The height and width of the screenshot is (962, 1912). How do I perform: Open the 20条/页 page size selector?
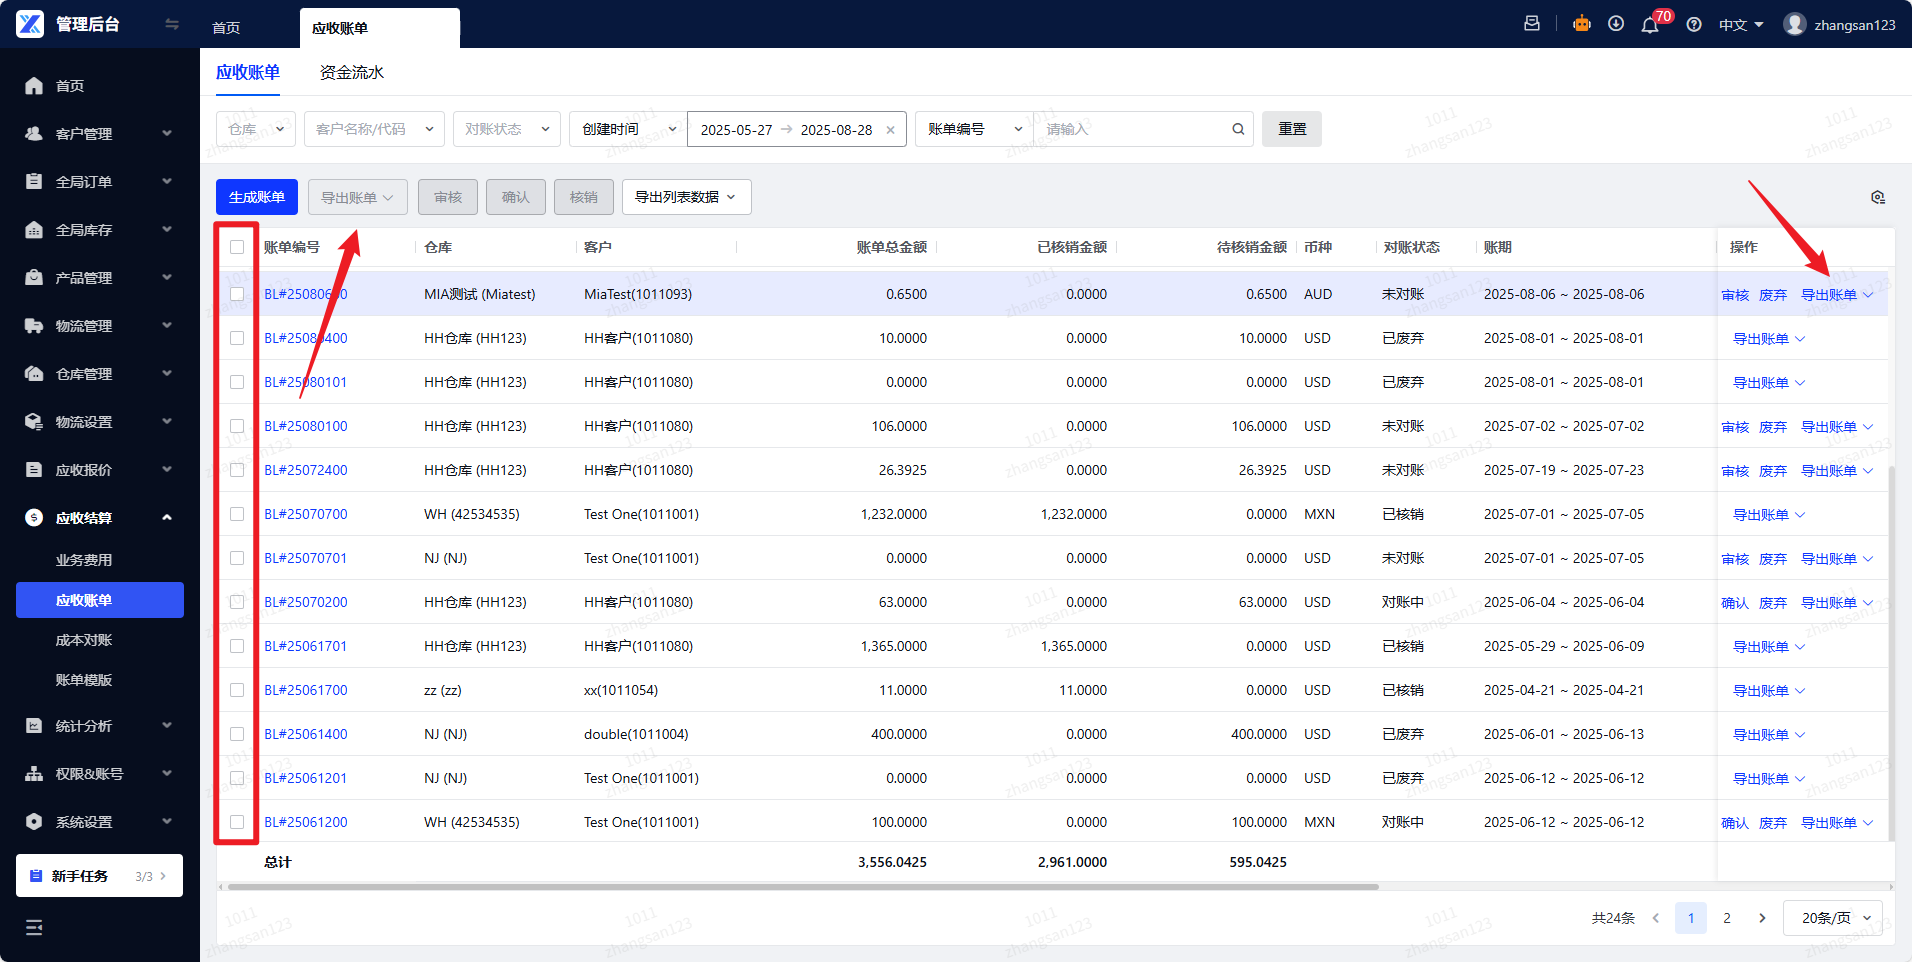(x=1834, y=918)
